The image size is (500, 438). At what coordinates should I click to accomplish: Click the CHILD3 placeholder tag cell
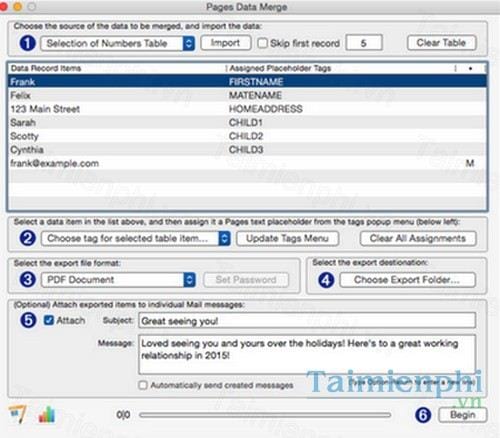pyautogui.click(x=246, y=150)
